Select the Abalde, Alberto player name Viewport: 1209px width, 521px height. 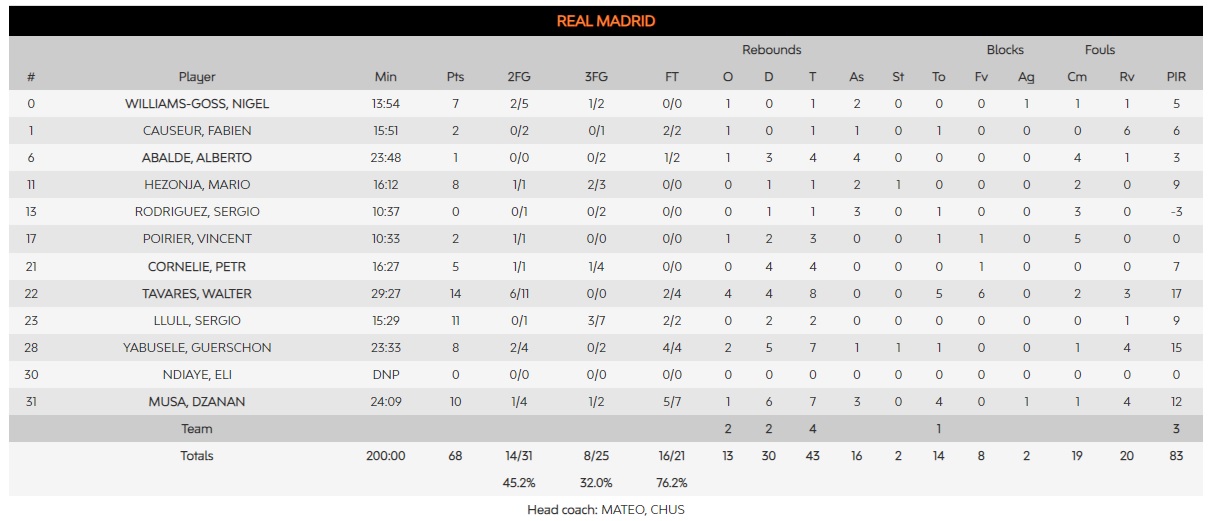tap(197, 158)
